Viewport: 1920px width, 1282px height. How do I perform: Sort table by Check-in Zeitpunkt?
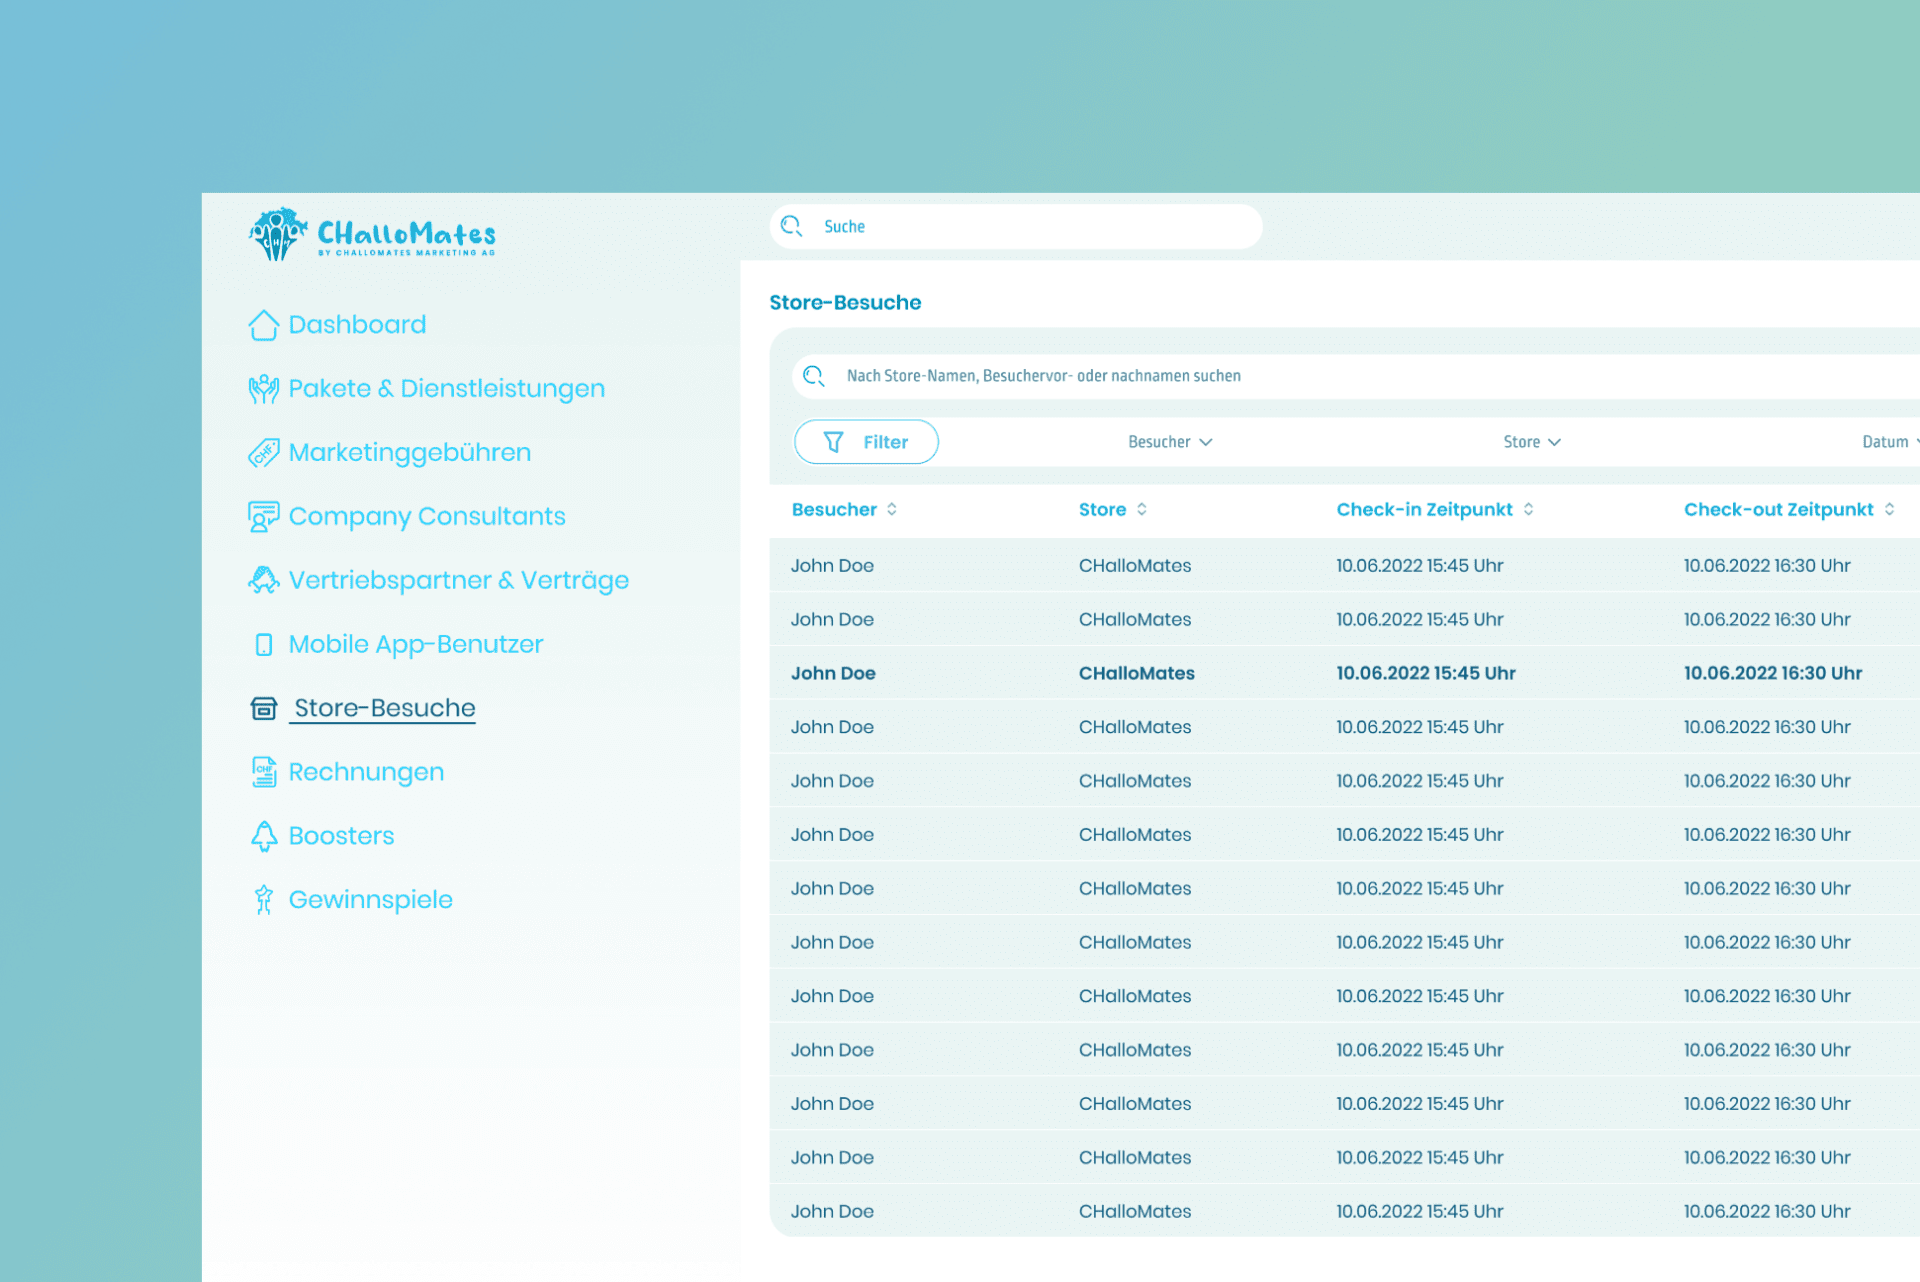(x=1529, y=510)
